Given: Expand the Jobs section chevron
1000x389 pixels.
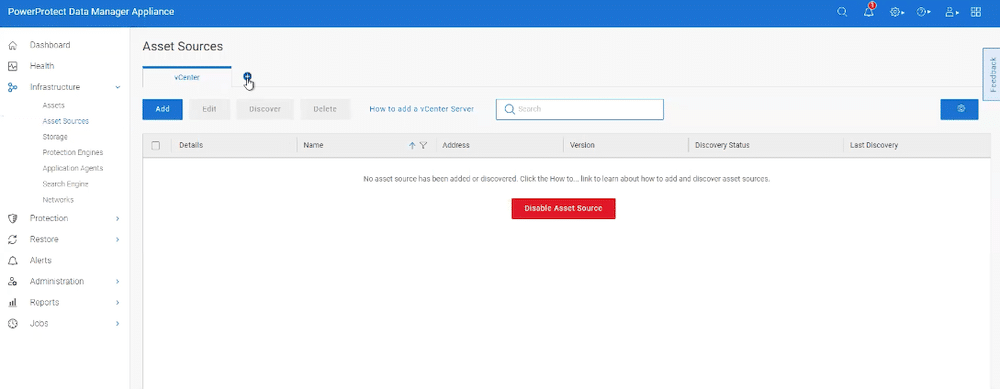Looking at the screenshot, I should 117,324.
